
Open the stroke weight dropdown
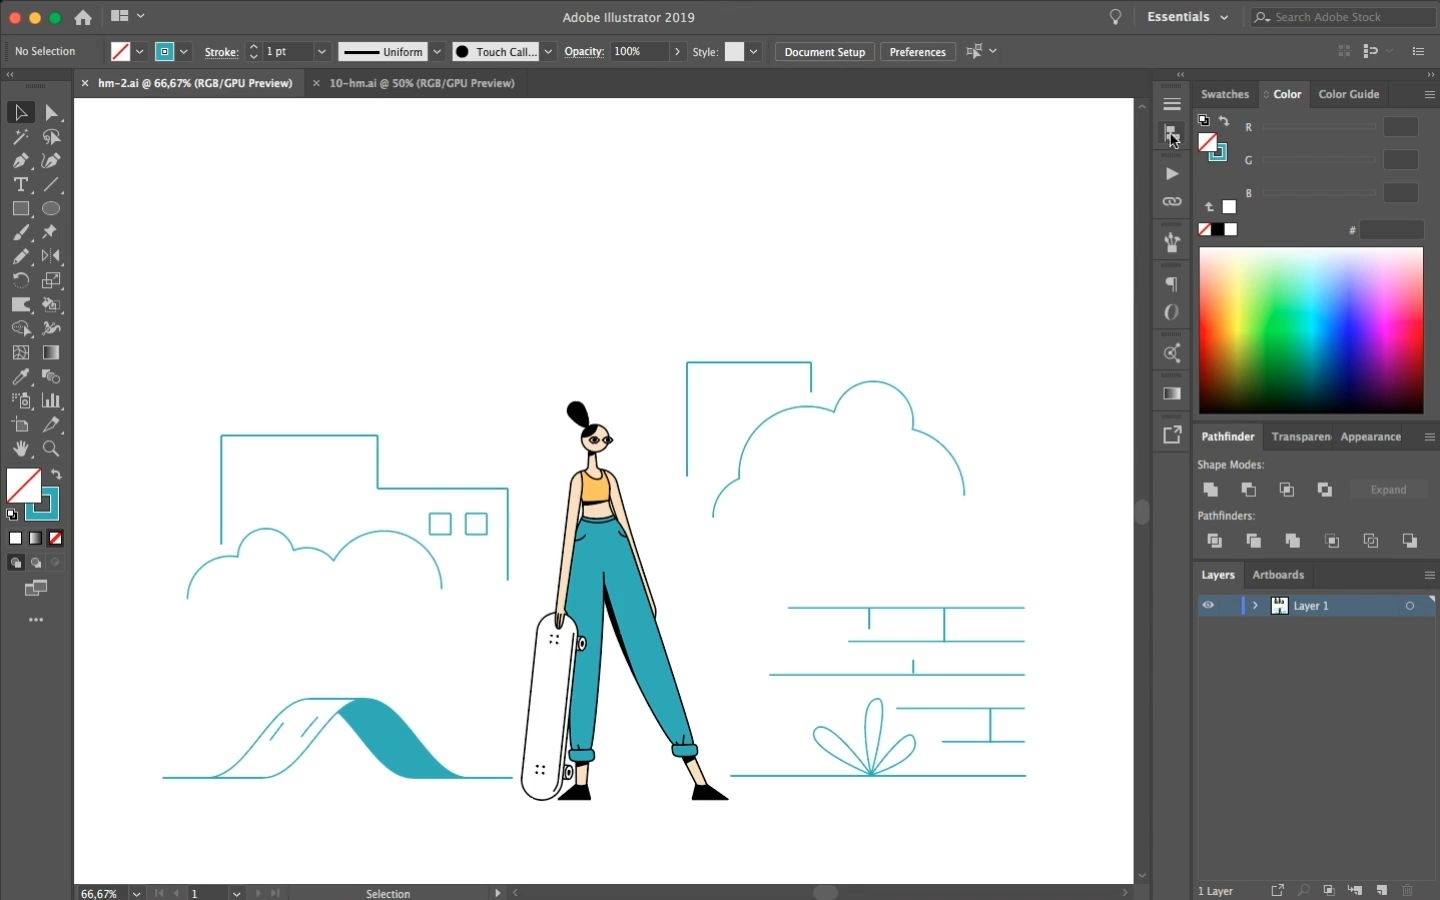click(x=322, y=52)
